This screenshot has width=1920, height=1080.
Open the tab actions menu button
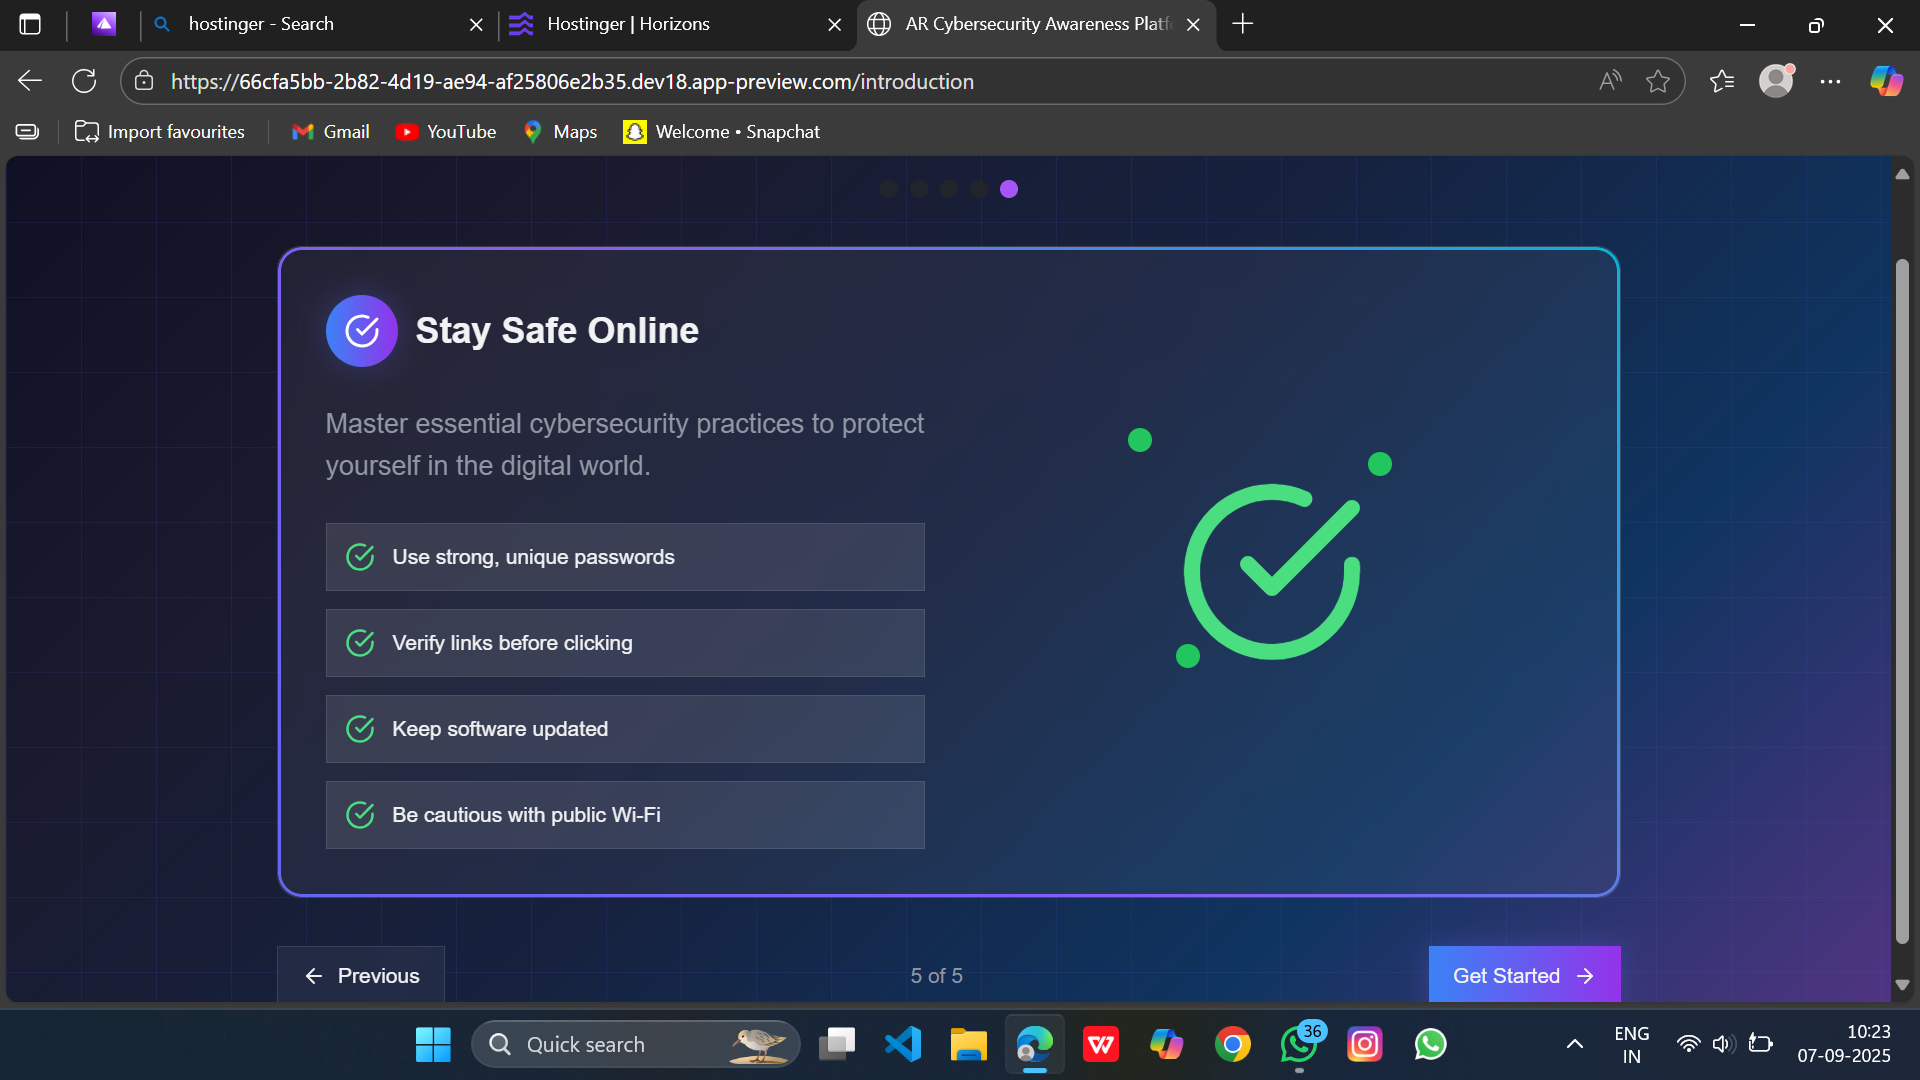tap(30, 24)
